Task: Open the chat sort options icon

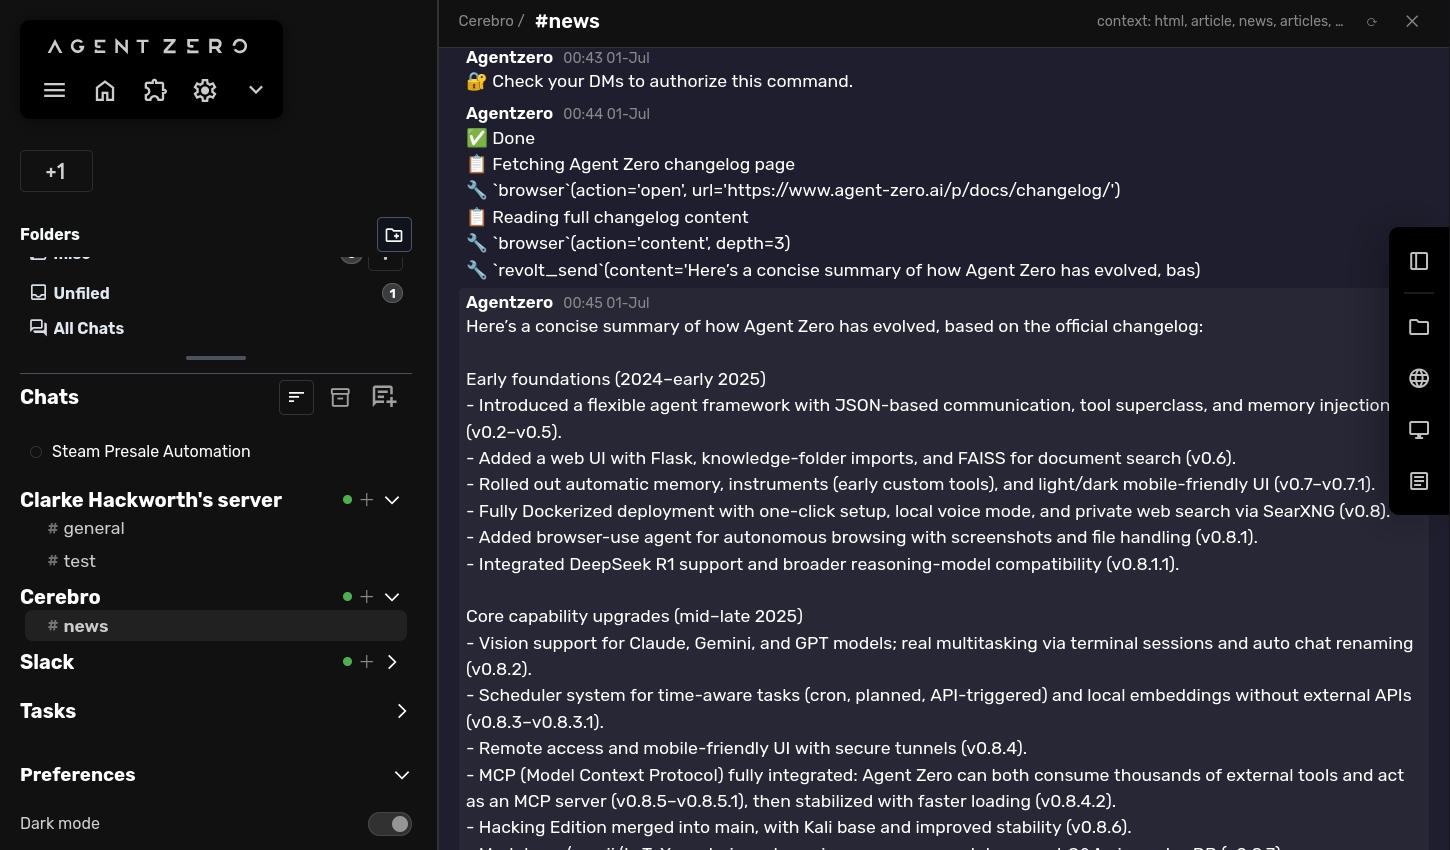Action: [x=296, y=397]
